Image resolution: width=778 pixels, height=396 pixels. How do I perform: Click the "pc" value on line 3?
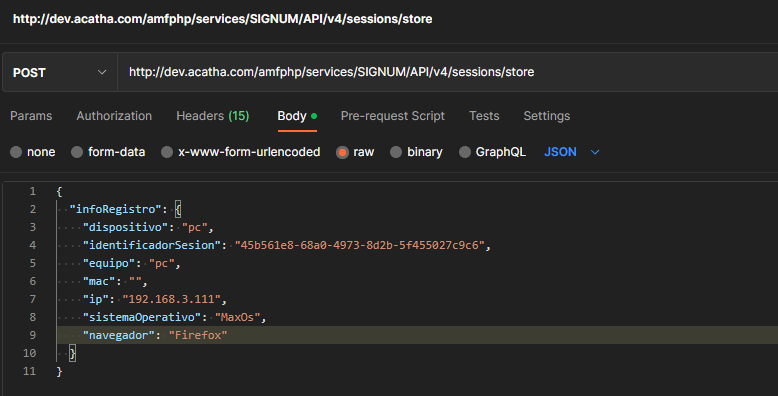click(x=194, y=227)
